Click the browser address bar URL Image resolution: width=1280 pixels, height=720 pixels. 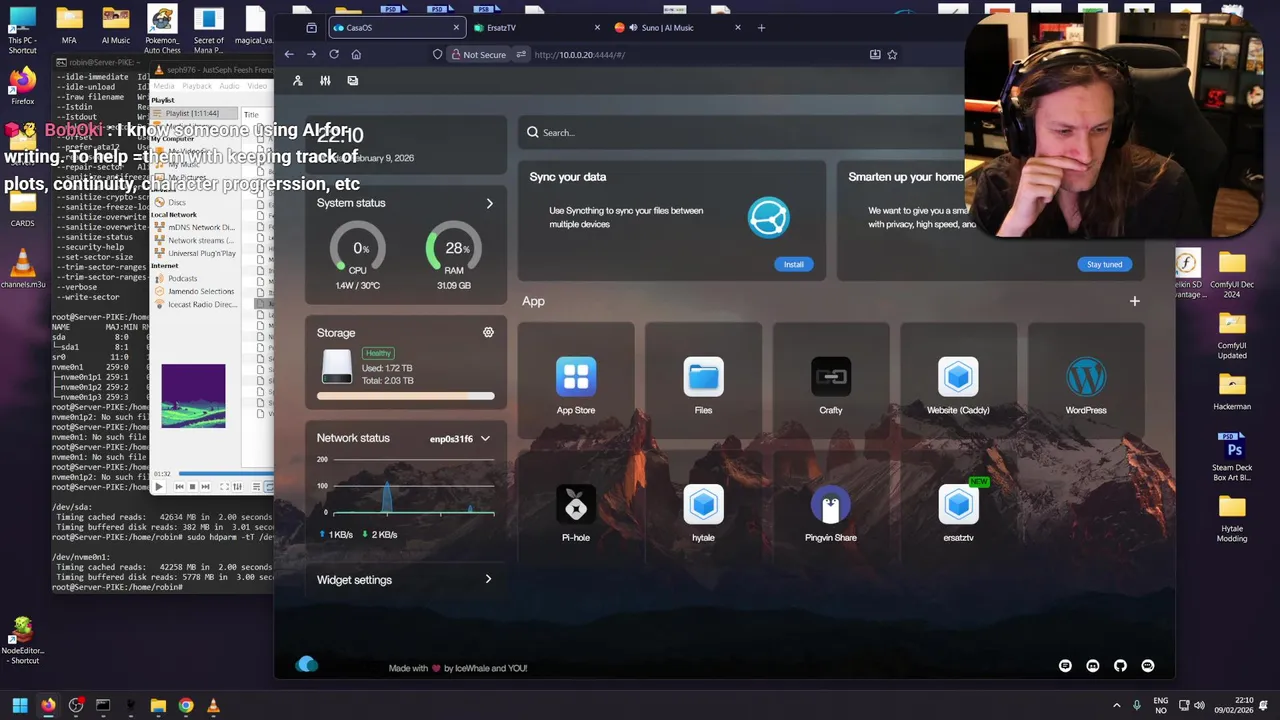pyautogui.click(x=580, y=55)
